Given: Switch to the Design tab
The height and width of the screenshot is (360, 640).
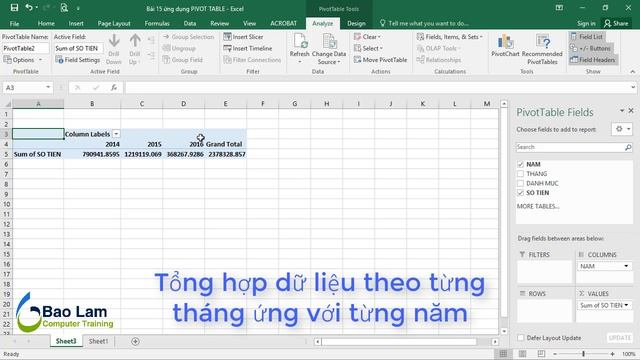Looking at the screenshot, I should tap(356, 23).
